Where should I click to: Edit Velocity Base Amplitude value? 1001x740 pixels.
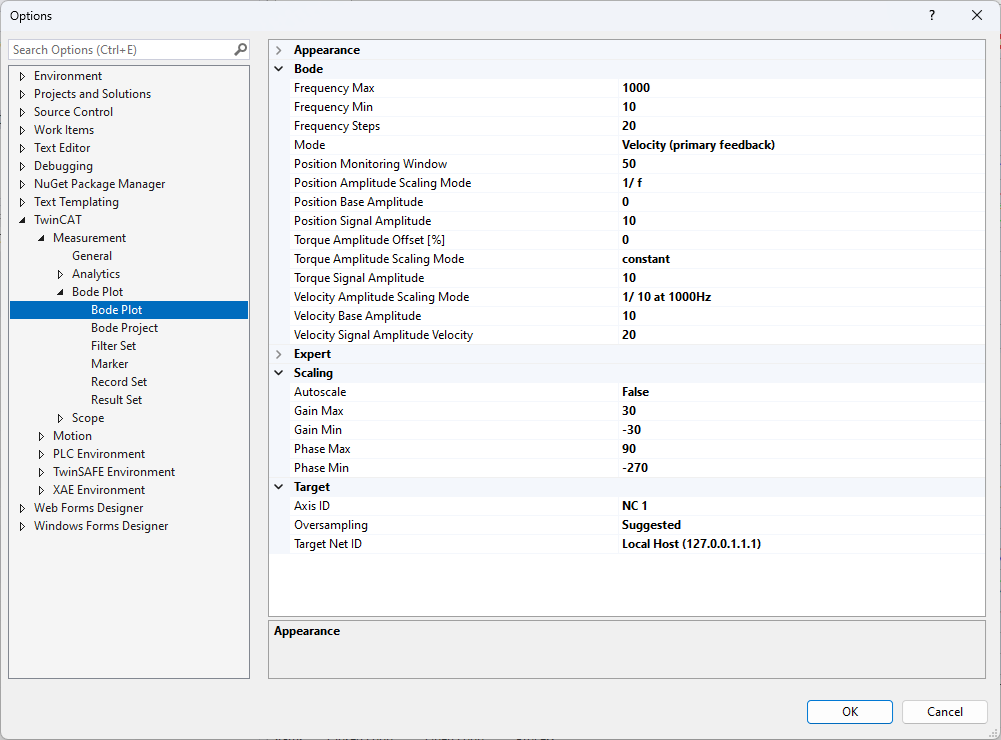click(801, 315)
